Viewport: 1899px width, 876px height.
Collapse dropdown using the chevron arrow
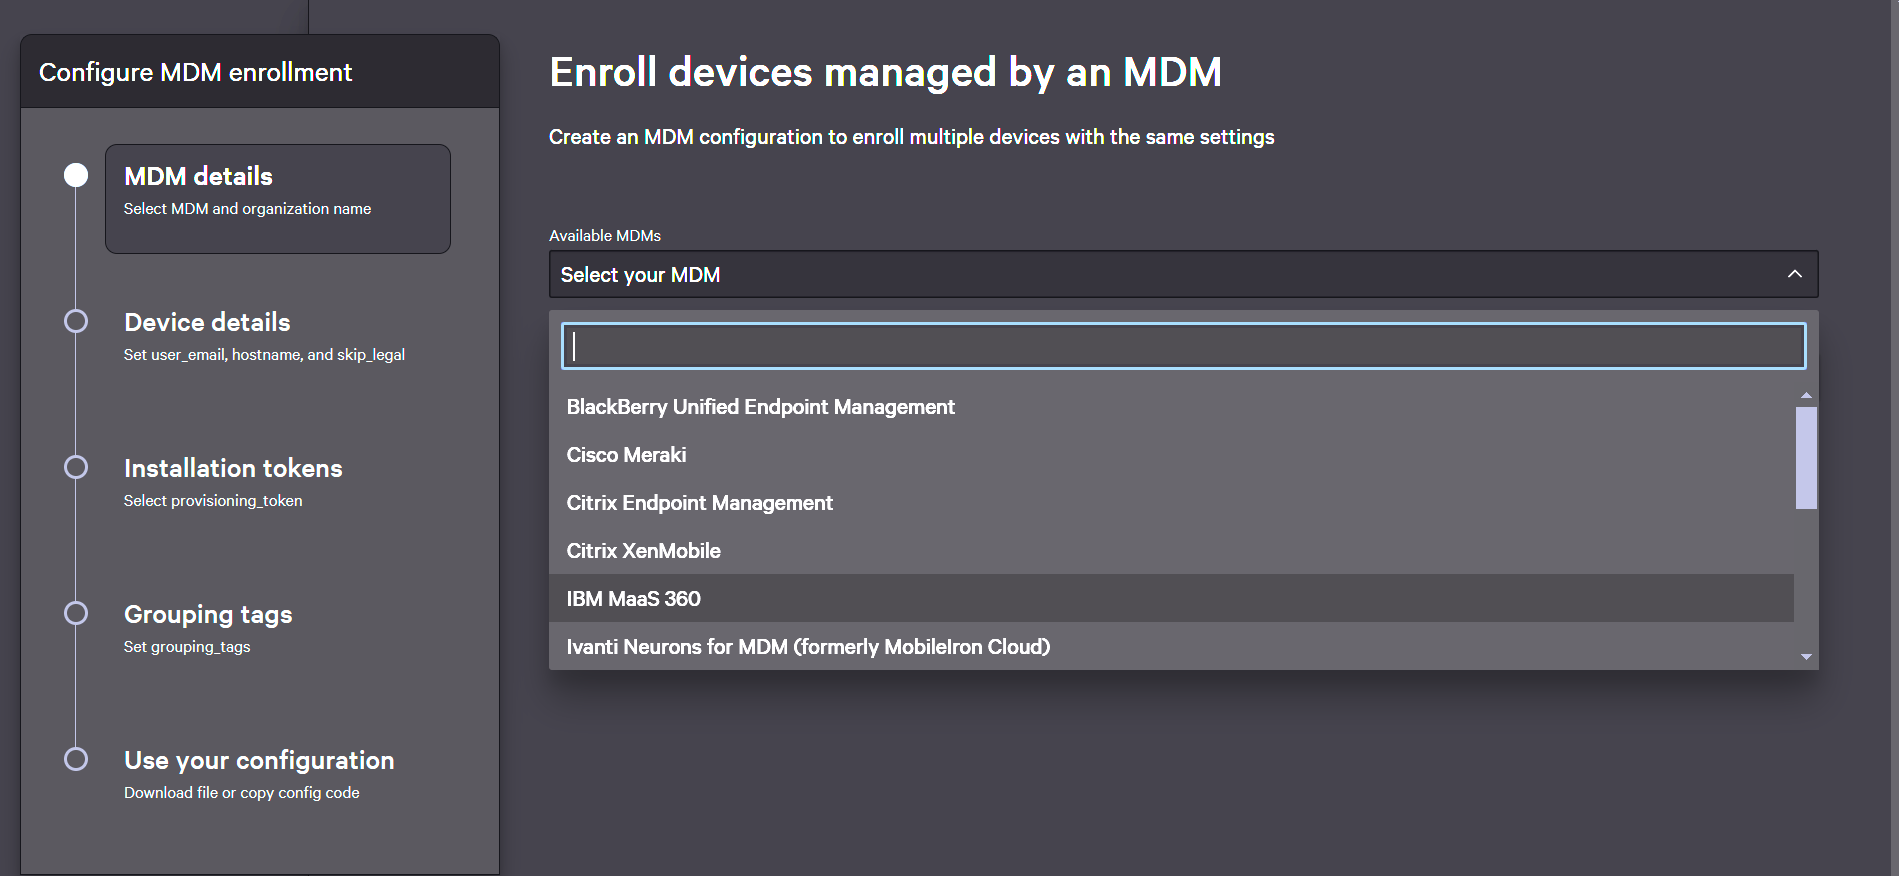1795,274
